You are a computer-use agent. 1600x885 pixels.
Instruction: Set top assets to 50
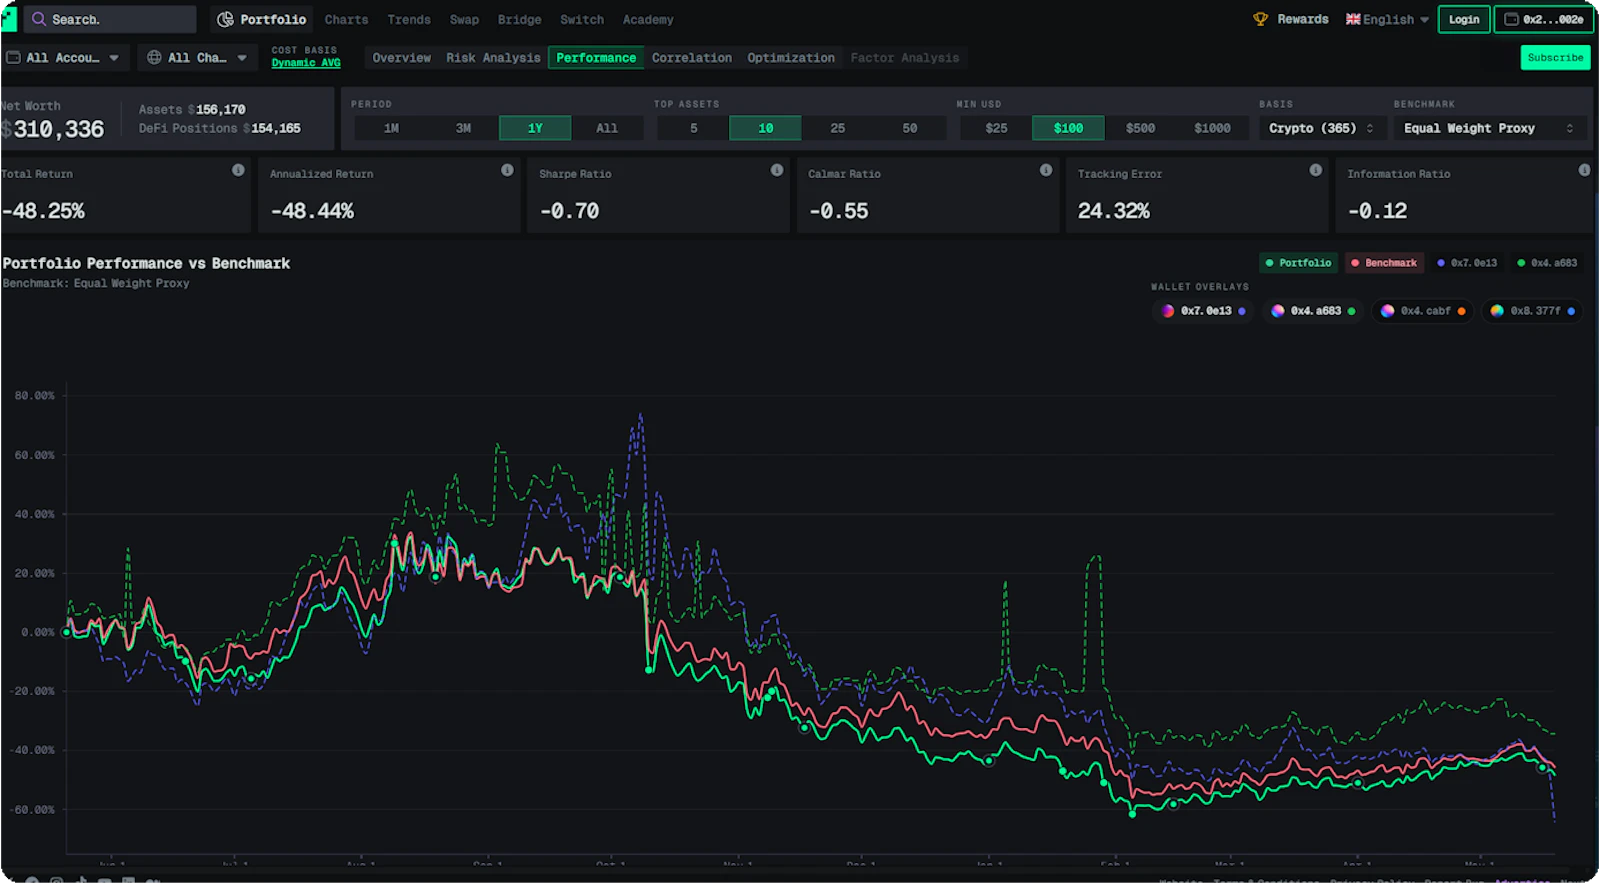pos(910,128)
